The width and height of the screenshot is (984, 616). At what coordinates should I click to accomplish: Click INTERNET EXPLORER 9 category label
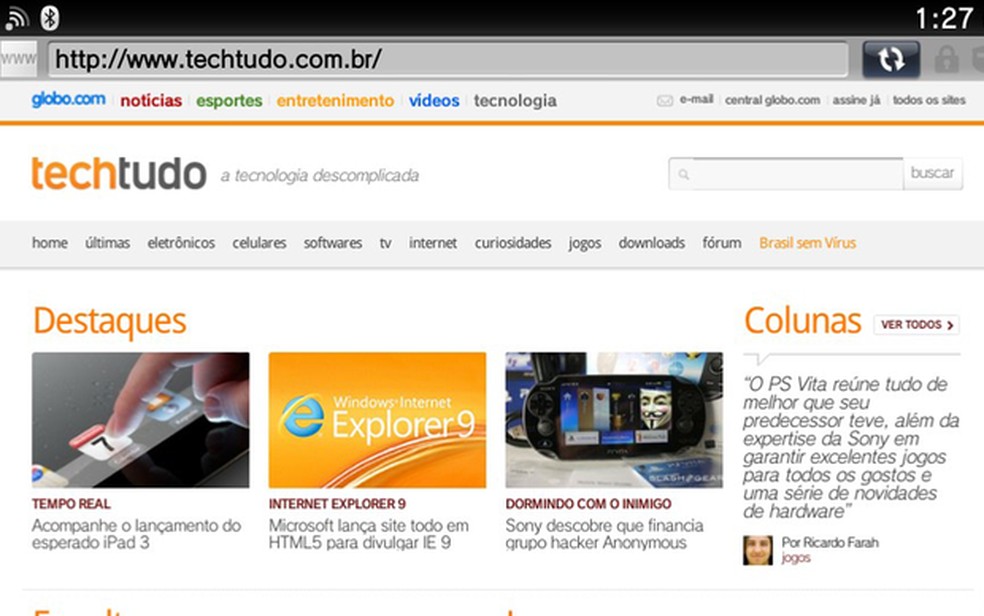pyautogui.click(x=337, y=504)
